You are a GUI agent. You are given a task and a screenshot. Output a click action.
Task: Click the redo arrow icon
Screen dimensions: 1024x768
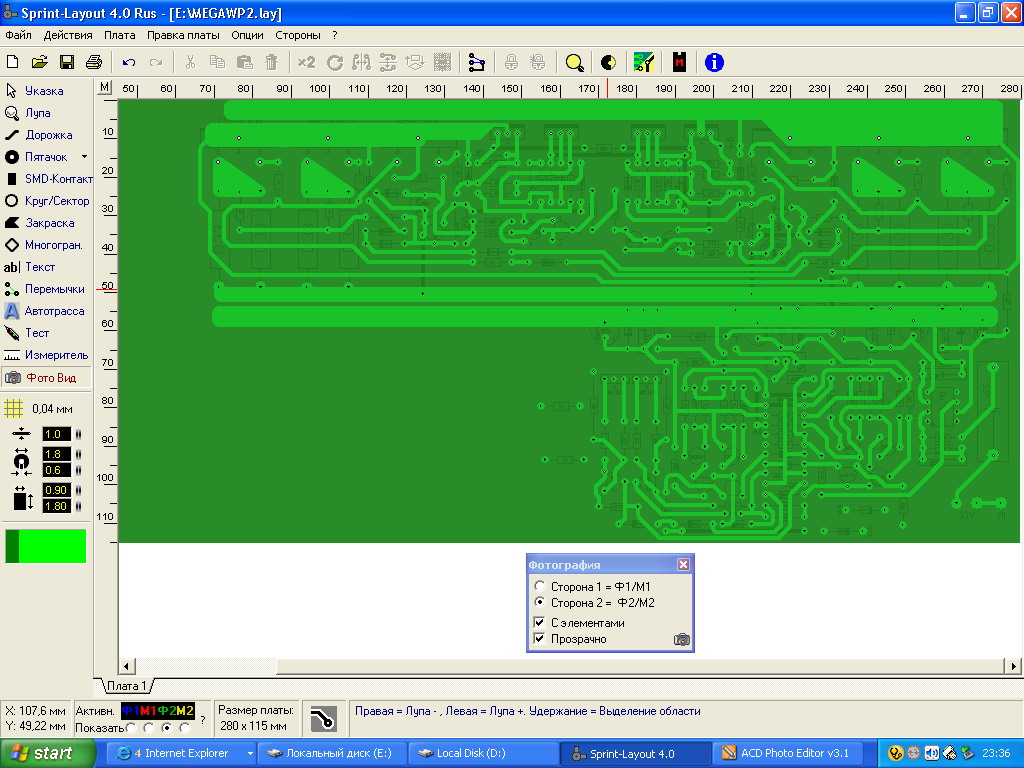[x=155, y=63]
